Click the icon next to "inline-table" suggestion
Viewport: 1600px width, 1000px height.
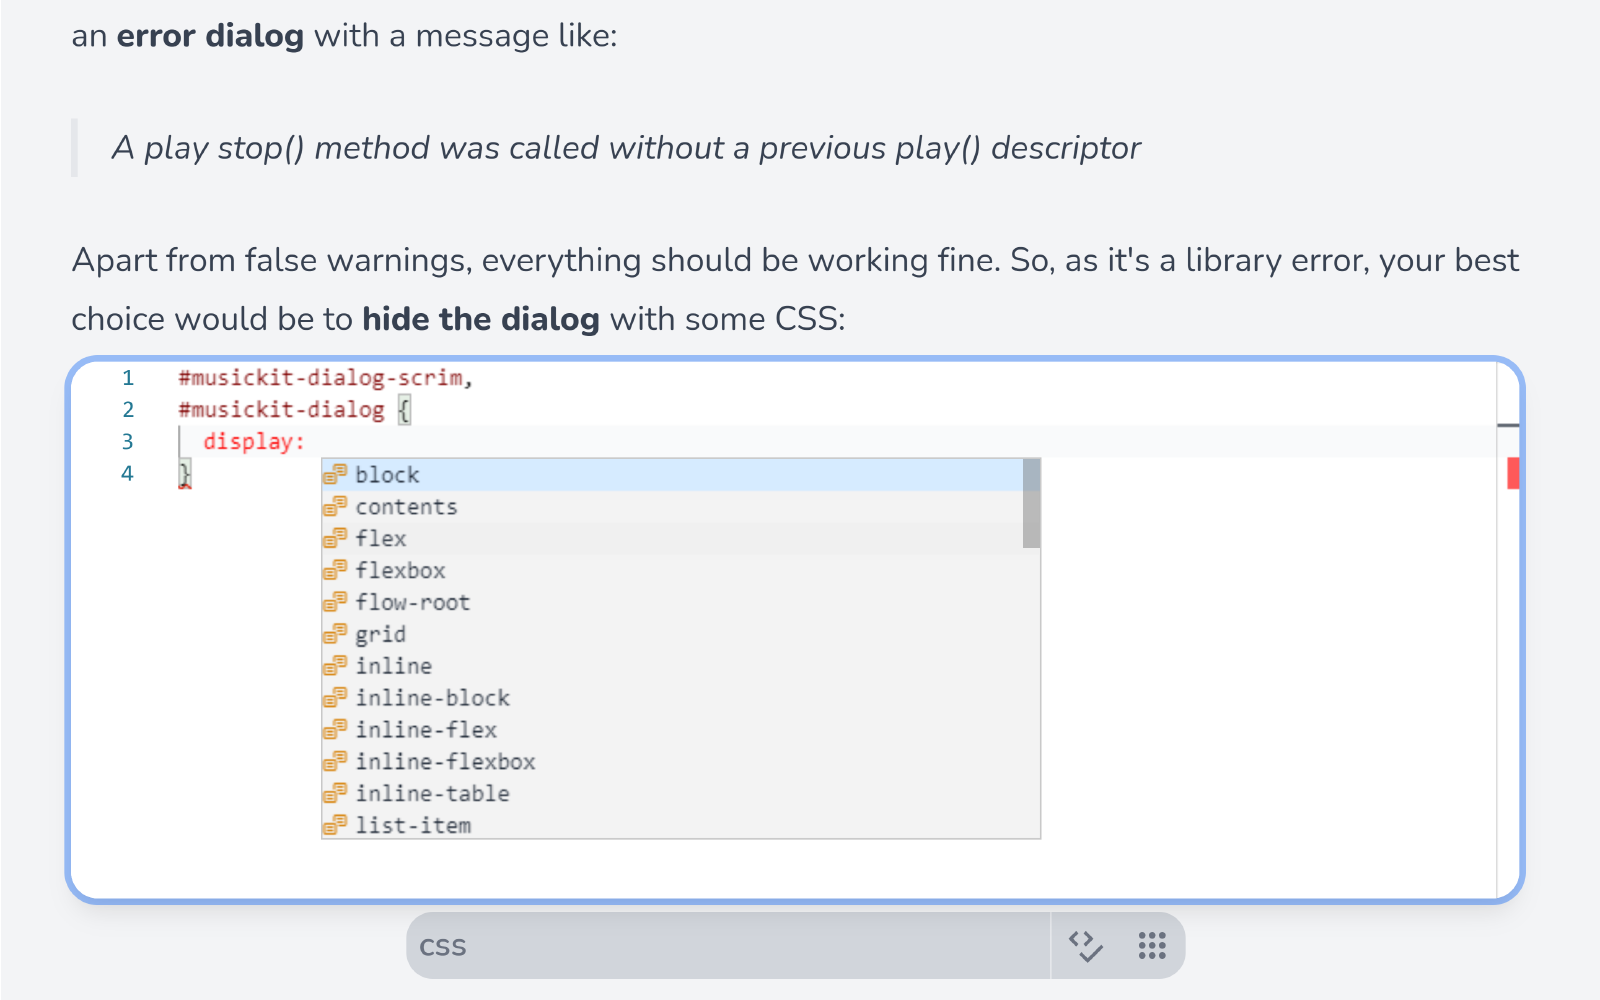[x=335, y=793]
